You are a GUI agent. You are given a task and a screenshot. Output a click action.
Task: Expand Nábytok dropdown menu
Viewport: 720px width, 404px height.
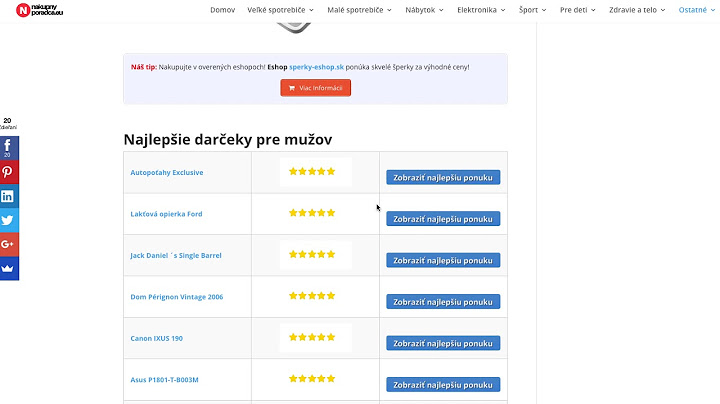(x=424, y=10)
